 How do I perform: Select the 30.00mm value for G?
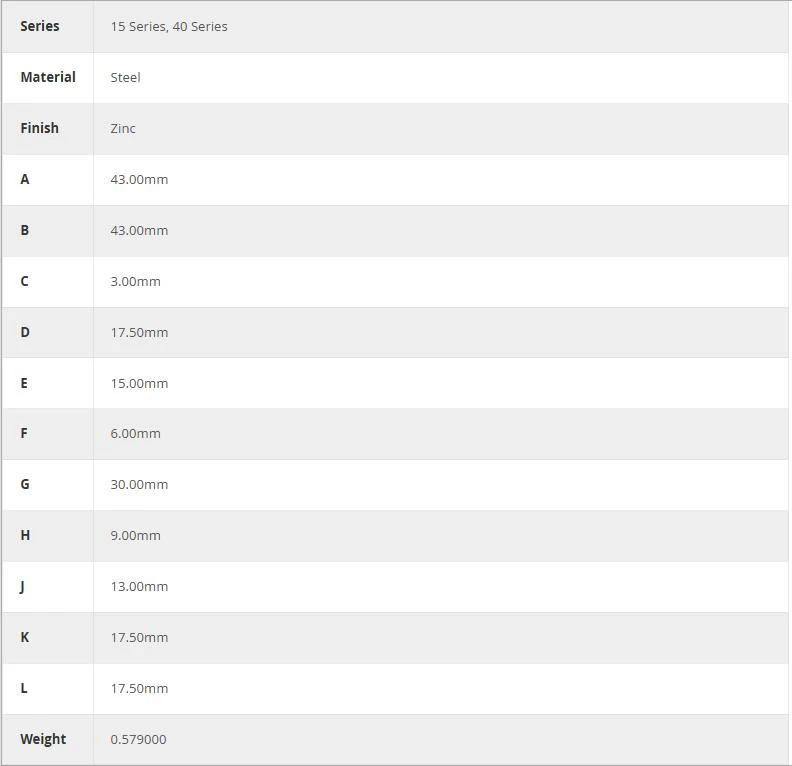[x=139, y=485]
